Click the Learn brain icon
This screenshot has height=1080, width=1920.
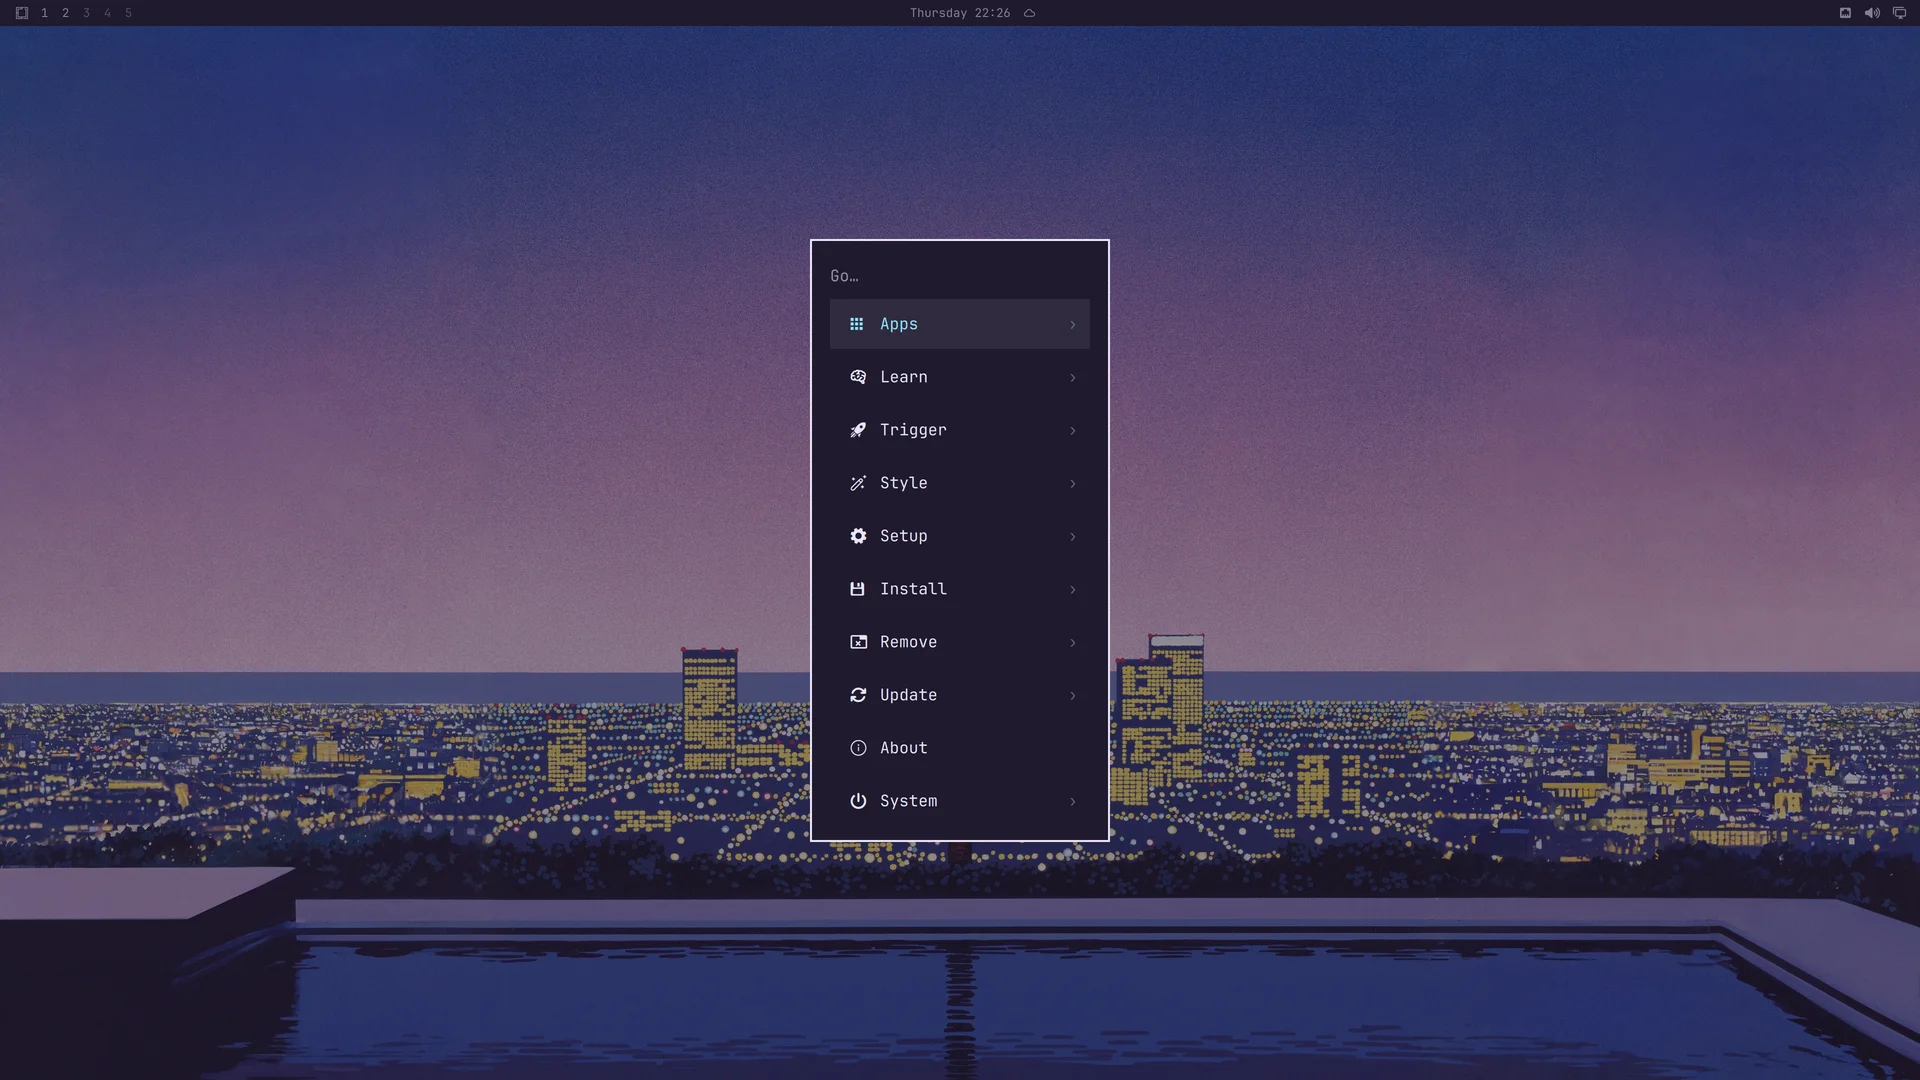858,377
